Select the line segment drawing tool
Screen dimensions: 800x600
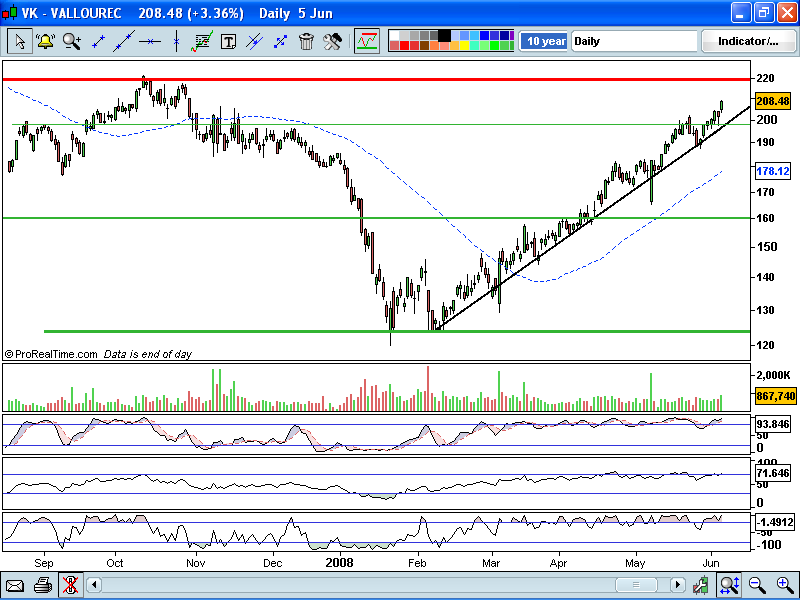(98, 41)
